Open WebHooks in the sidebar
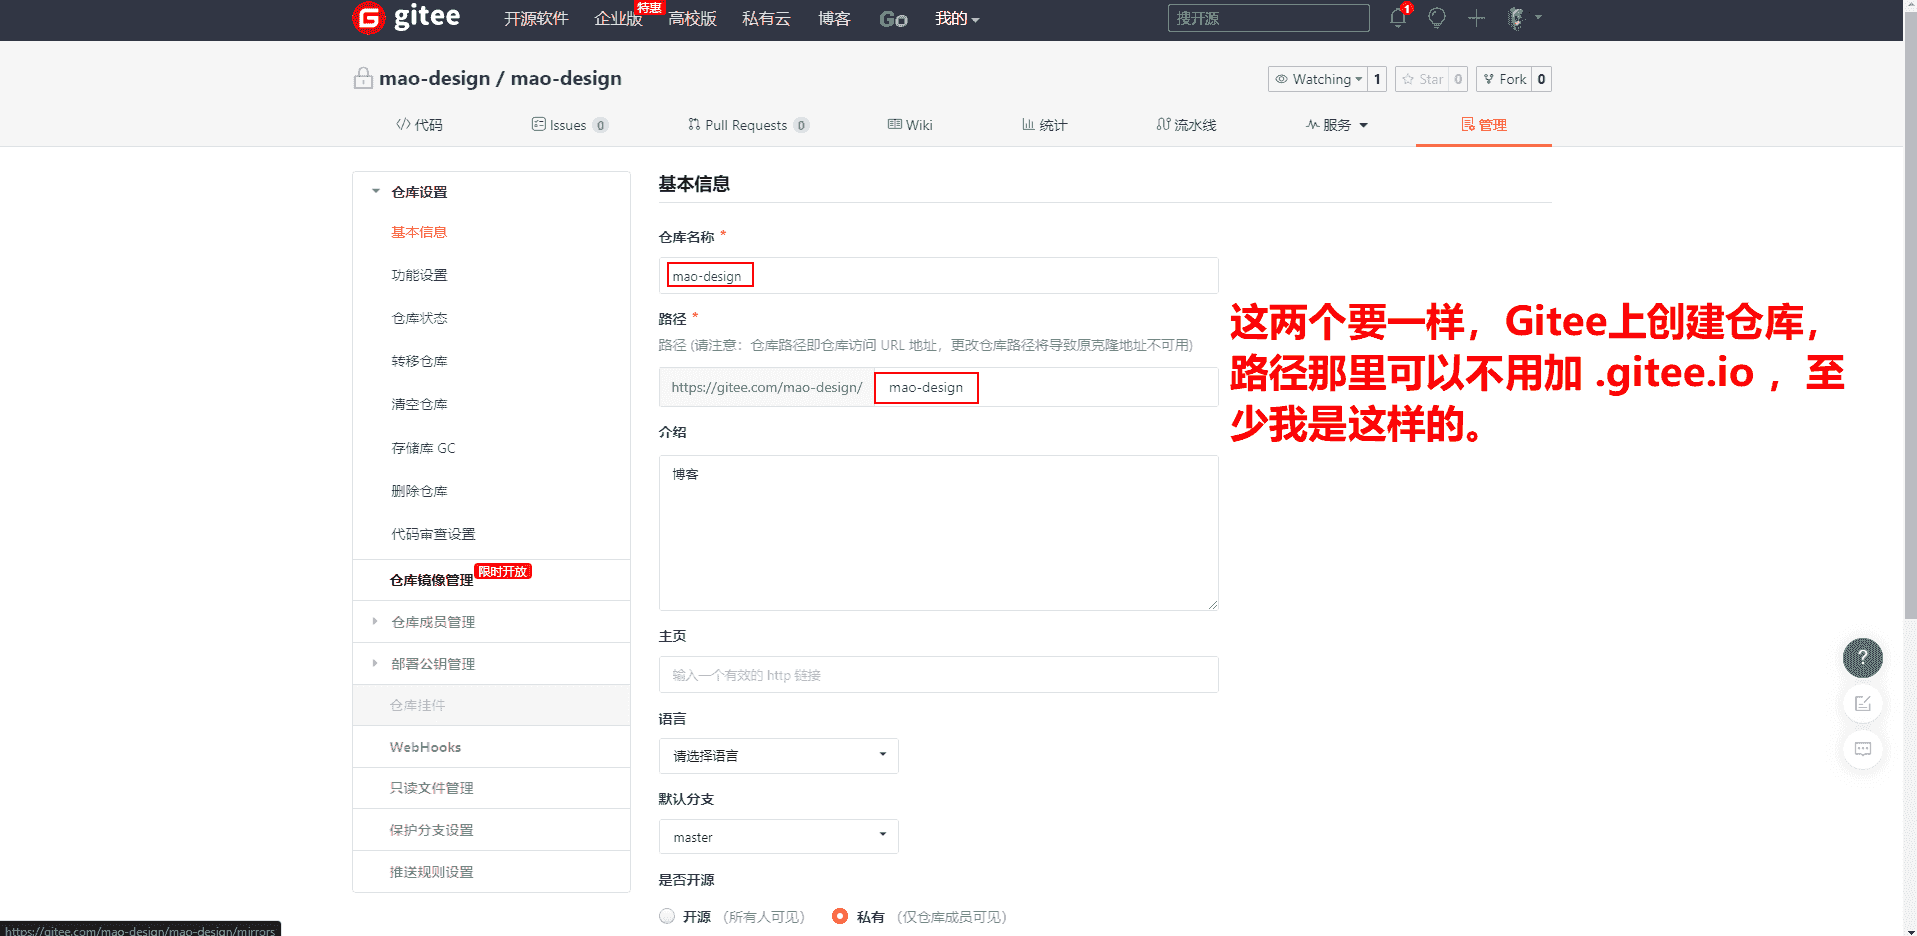This screenshot has width=1917, height=936. (425, 747)
